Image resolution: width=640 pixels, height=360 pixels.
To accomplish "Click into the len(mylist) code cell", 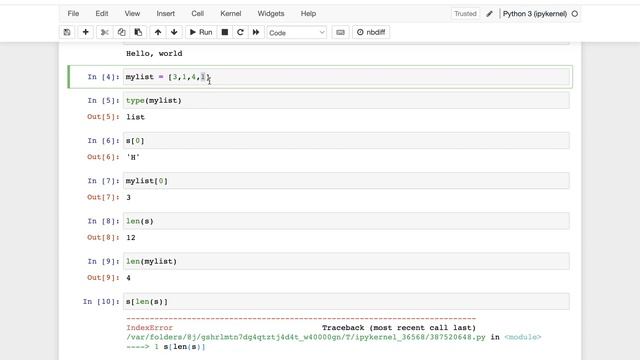I will 346,261.
